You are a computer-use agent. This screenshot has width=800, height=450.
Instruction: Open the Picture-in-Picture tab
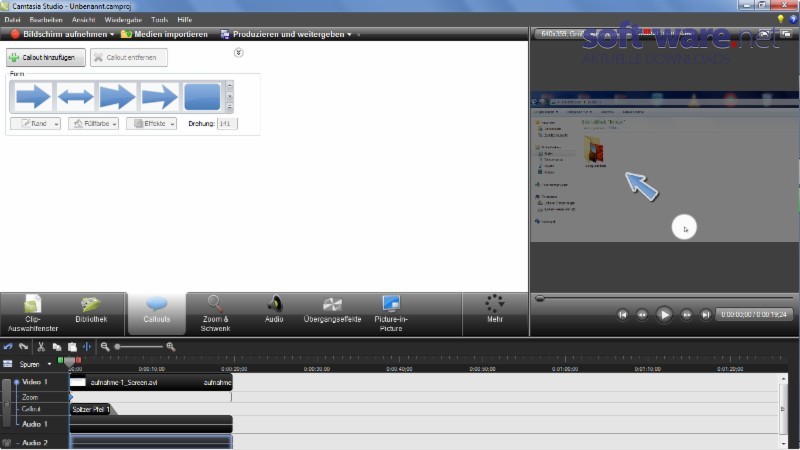coord(391,314)
